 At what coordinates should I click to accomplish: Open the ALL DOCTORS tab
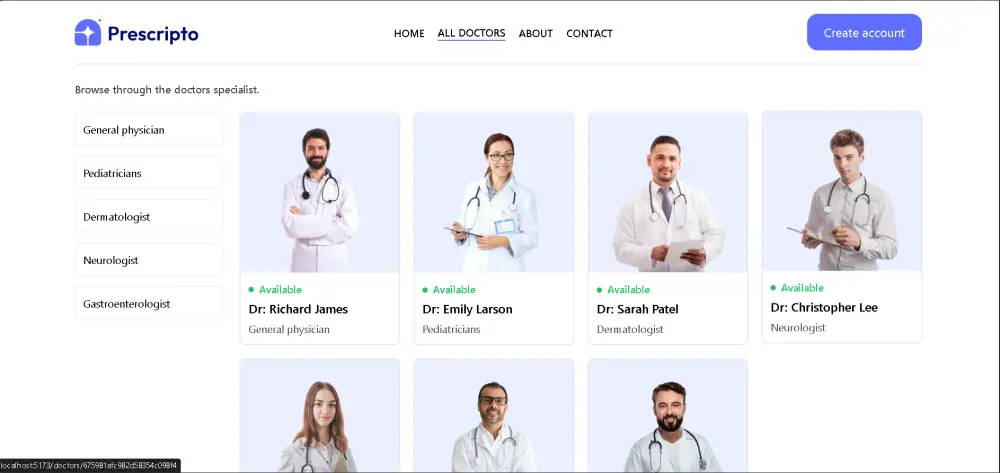471,33
